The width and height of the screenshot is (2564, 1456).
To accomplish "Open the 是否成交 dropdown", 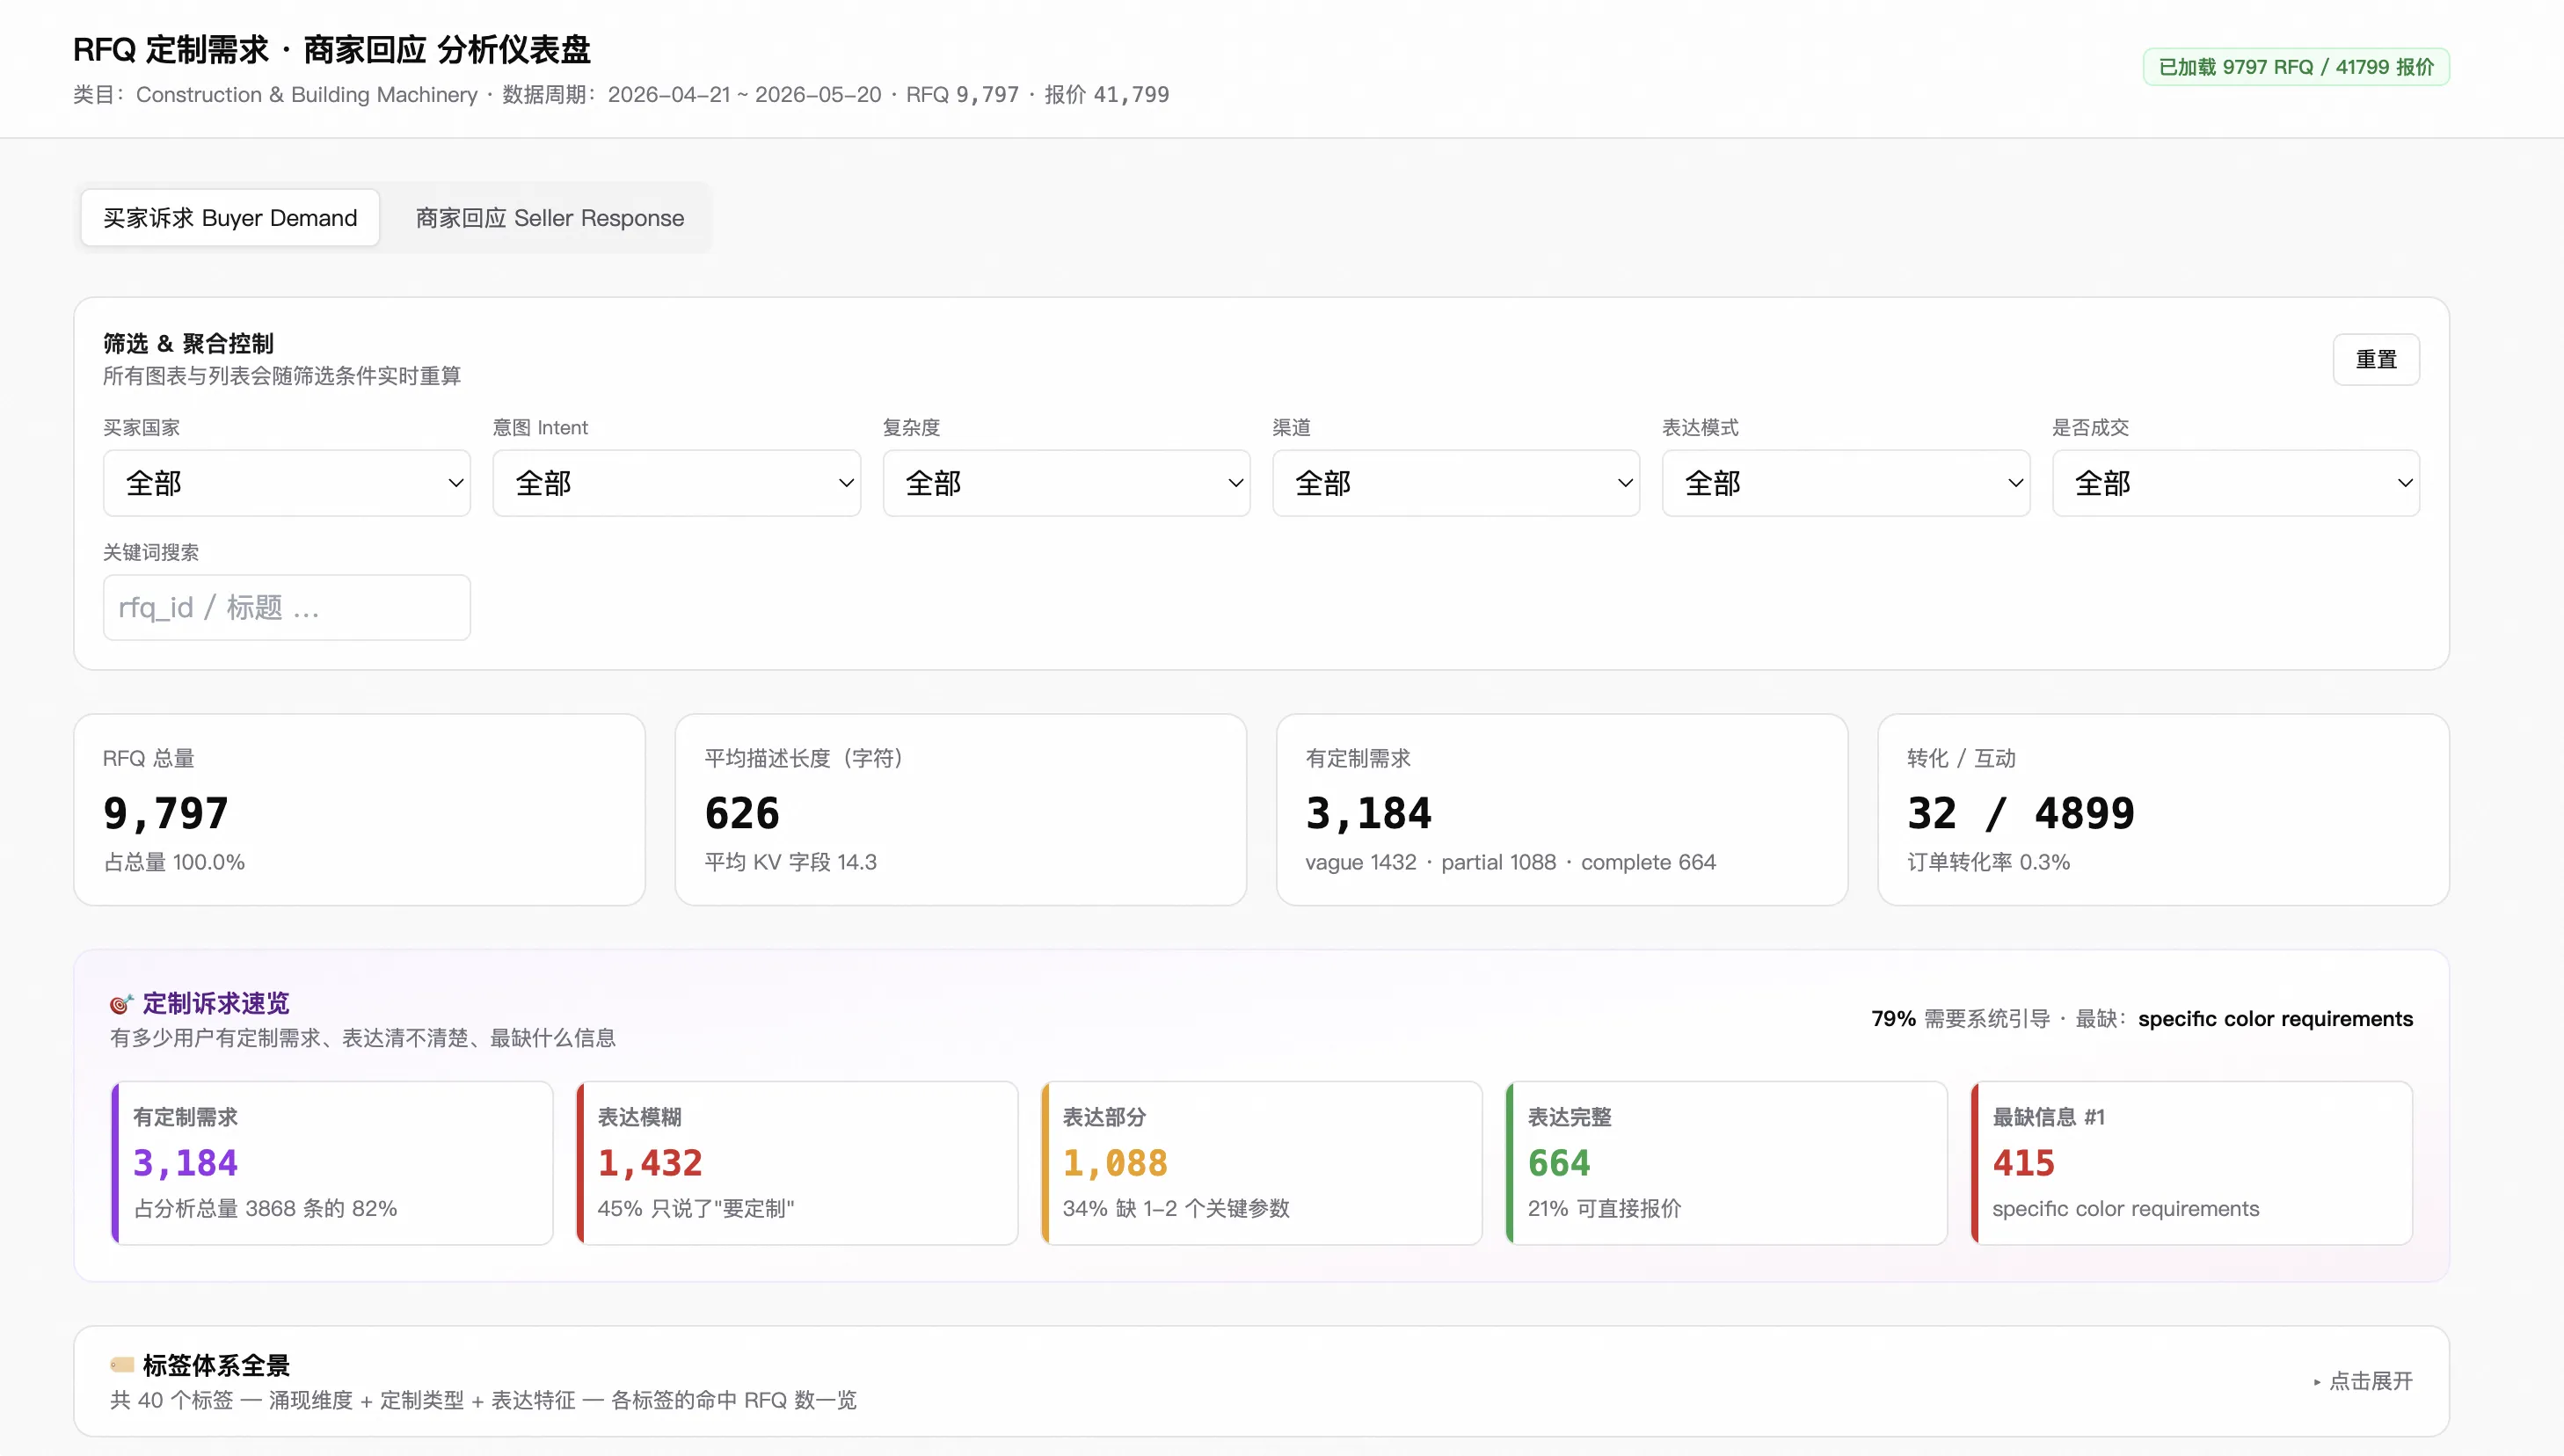I will (2236, 483).
